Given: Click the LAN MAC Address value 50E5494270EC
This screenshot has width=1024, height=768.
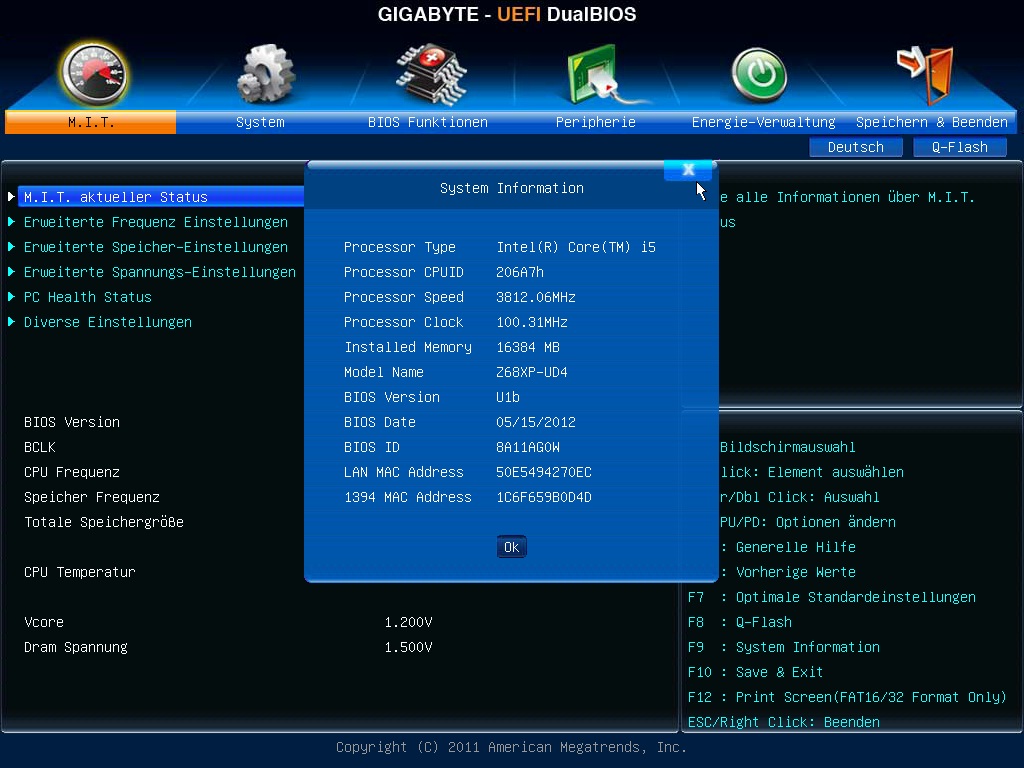Looking at the screenshot, I should 543,472.
